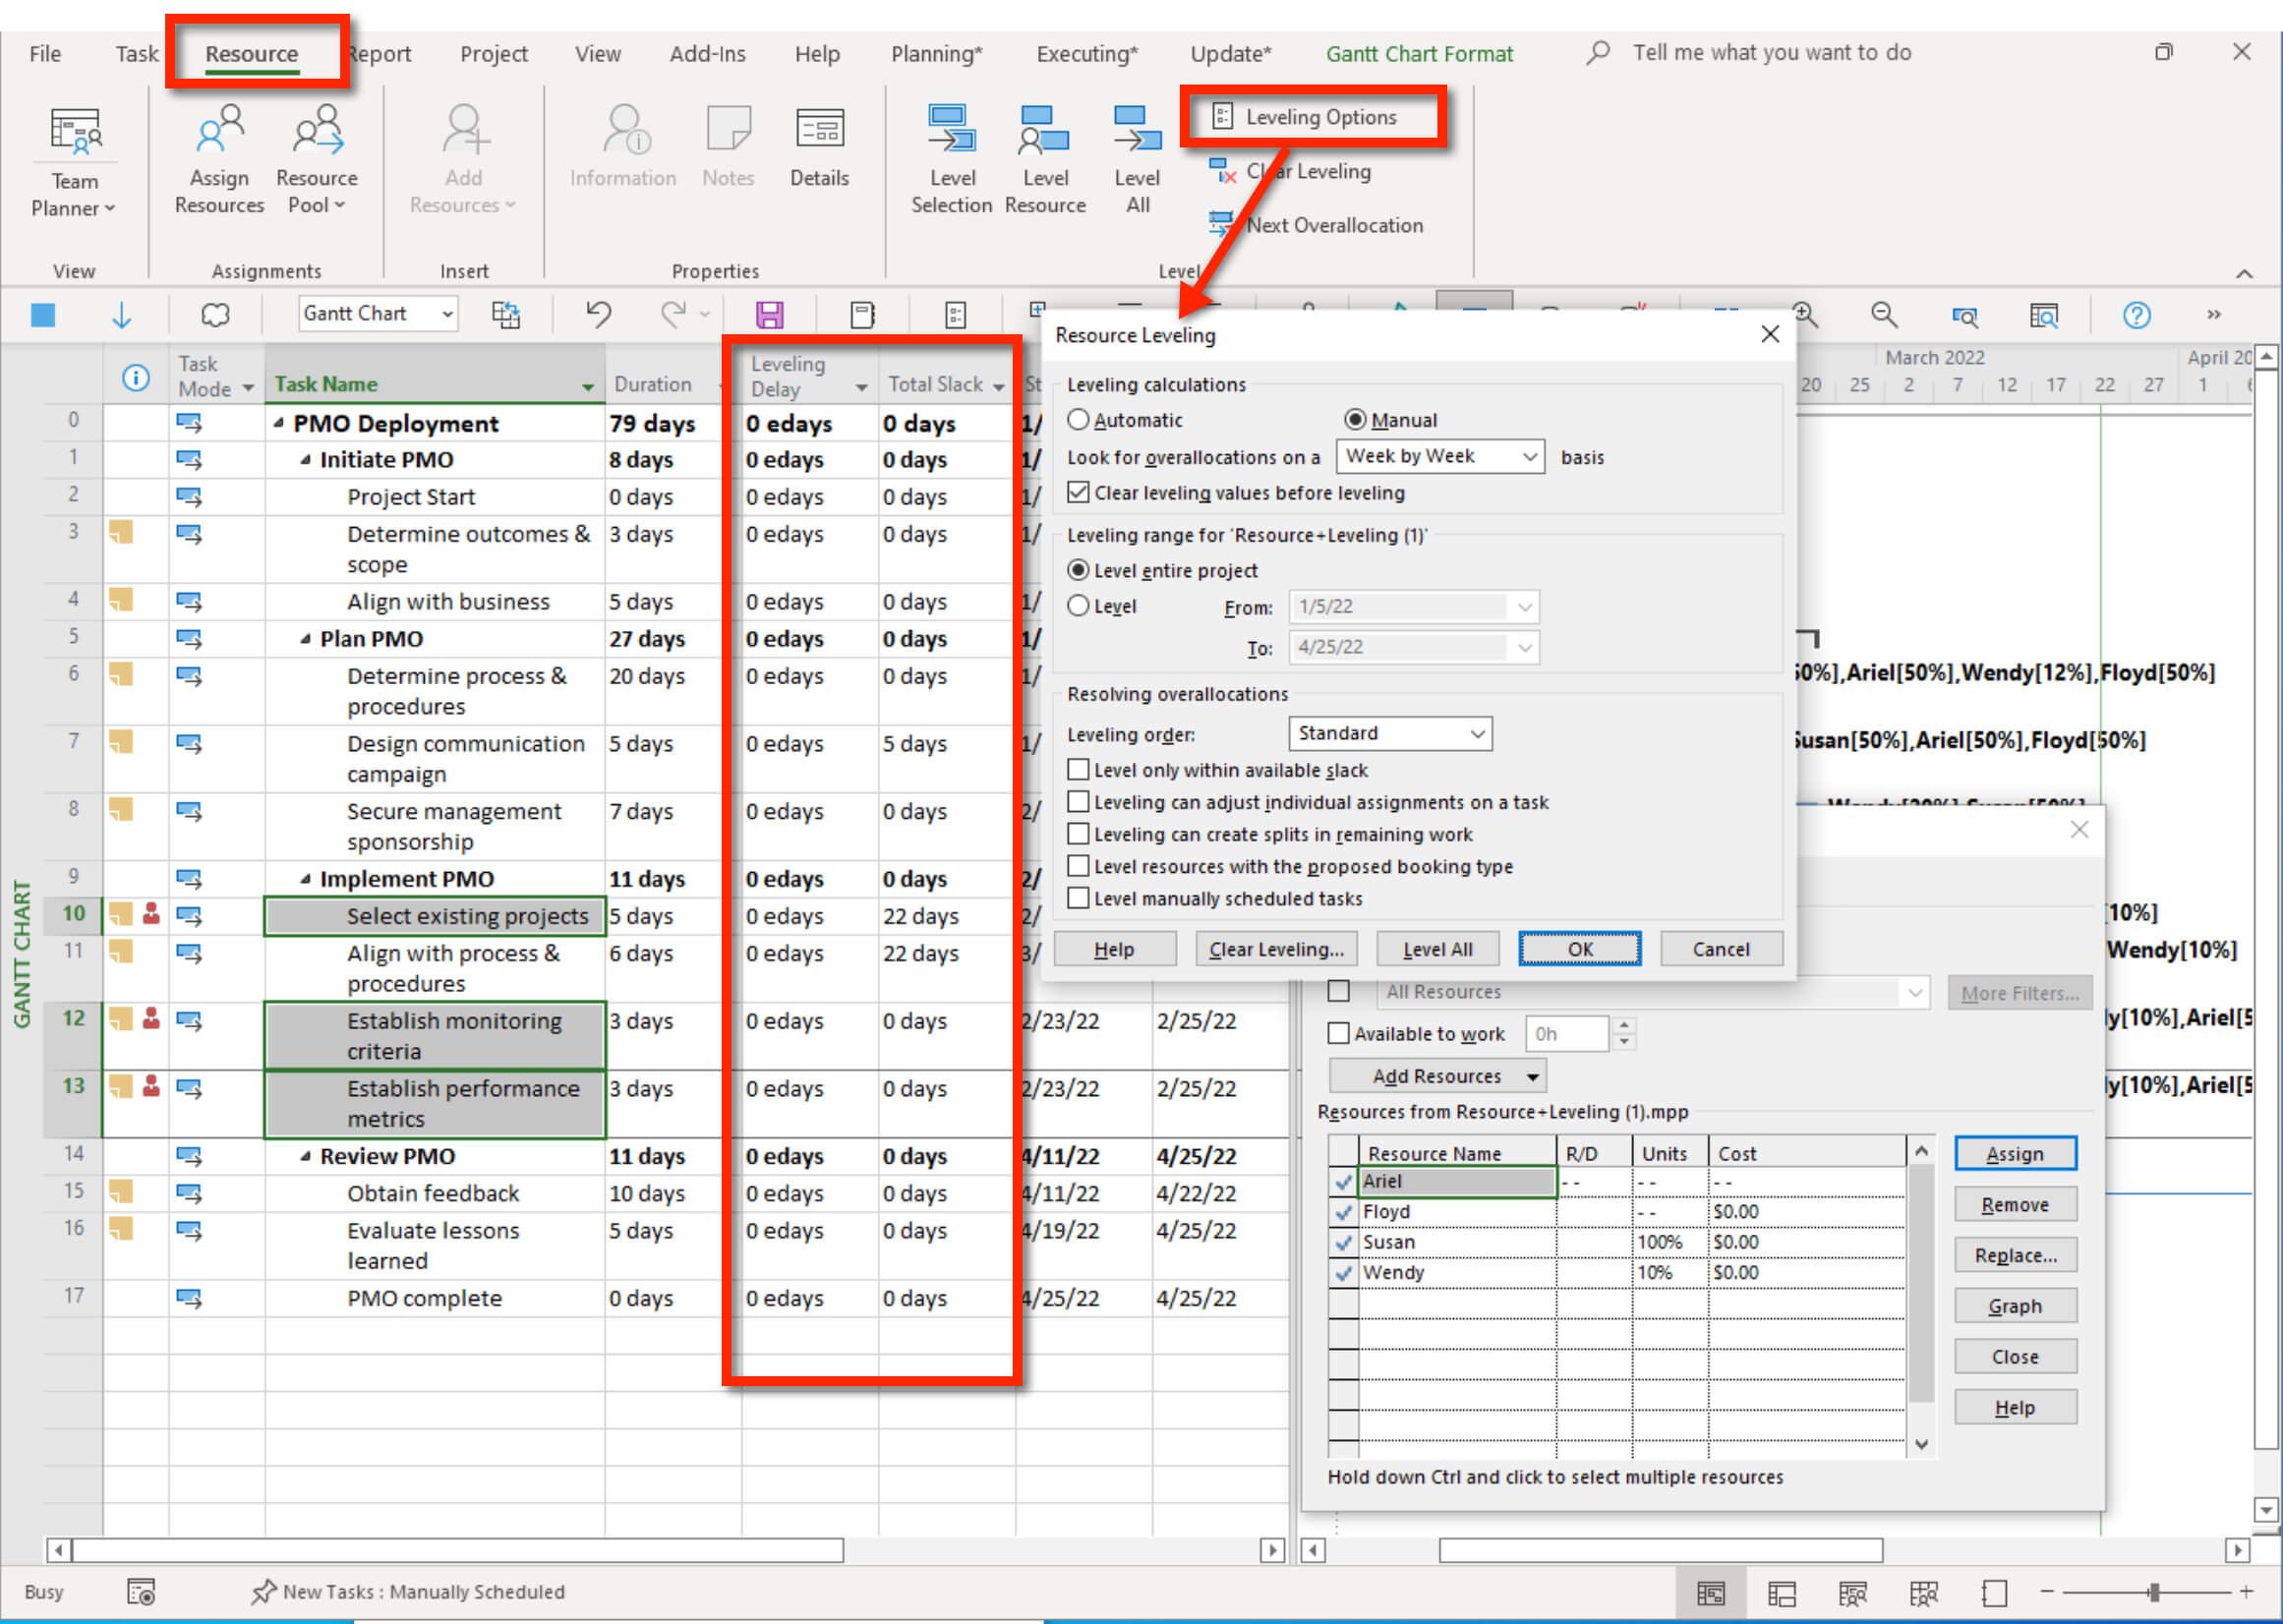Open the Help ribbon tab

click(x=817, y=54)
